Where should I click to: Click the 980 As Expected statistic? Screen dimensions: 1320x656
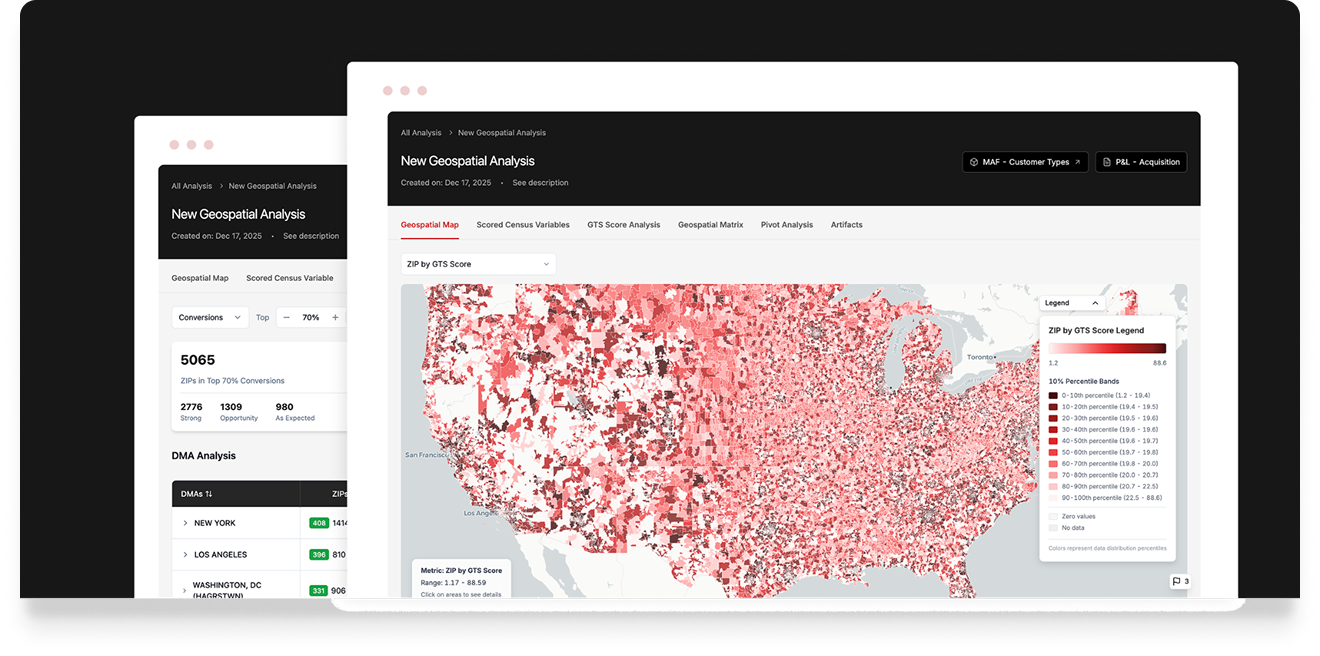point(295,412)
